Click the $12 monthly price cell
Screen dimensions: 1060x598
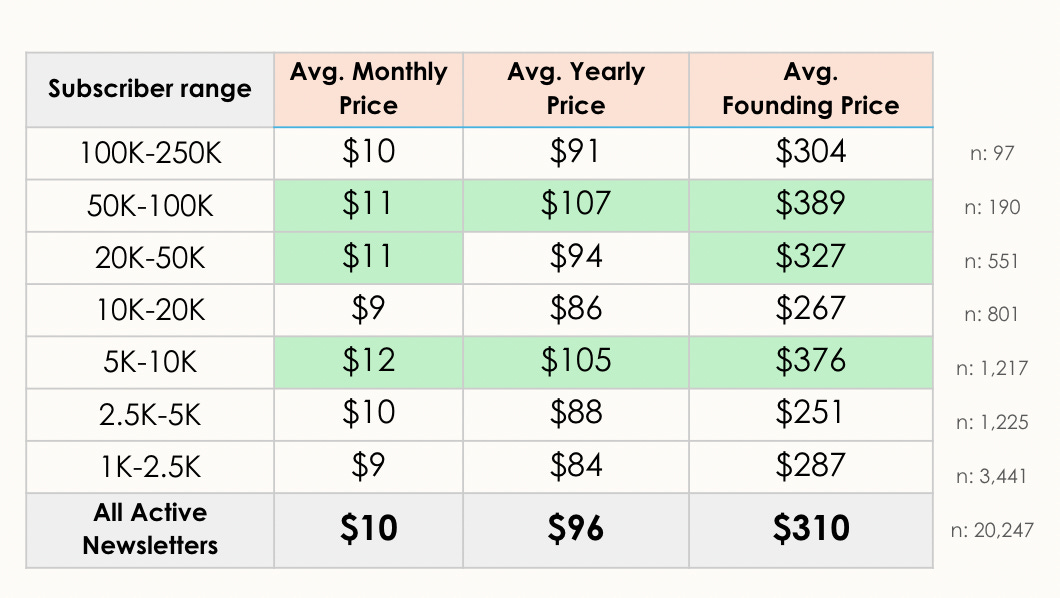[x=368, y=362]
